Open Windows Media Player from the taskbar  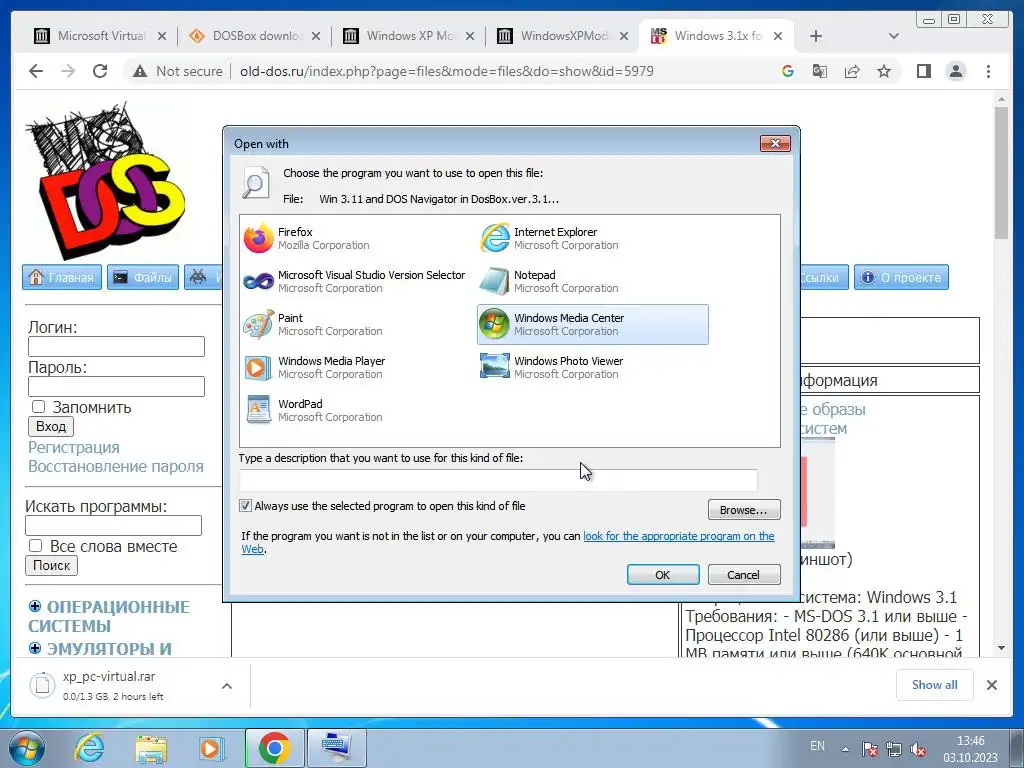point(211,748)
